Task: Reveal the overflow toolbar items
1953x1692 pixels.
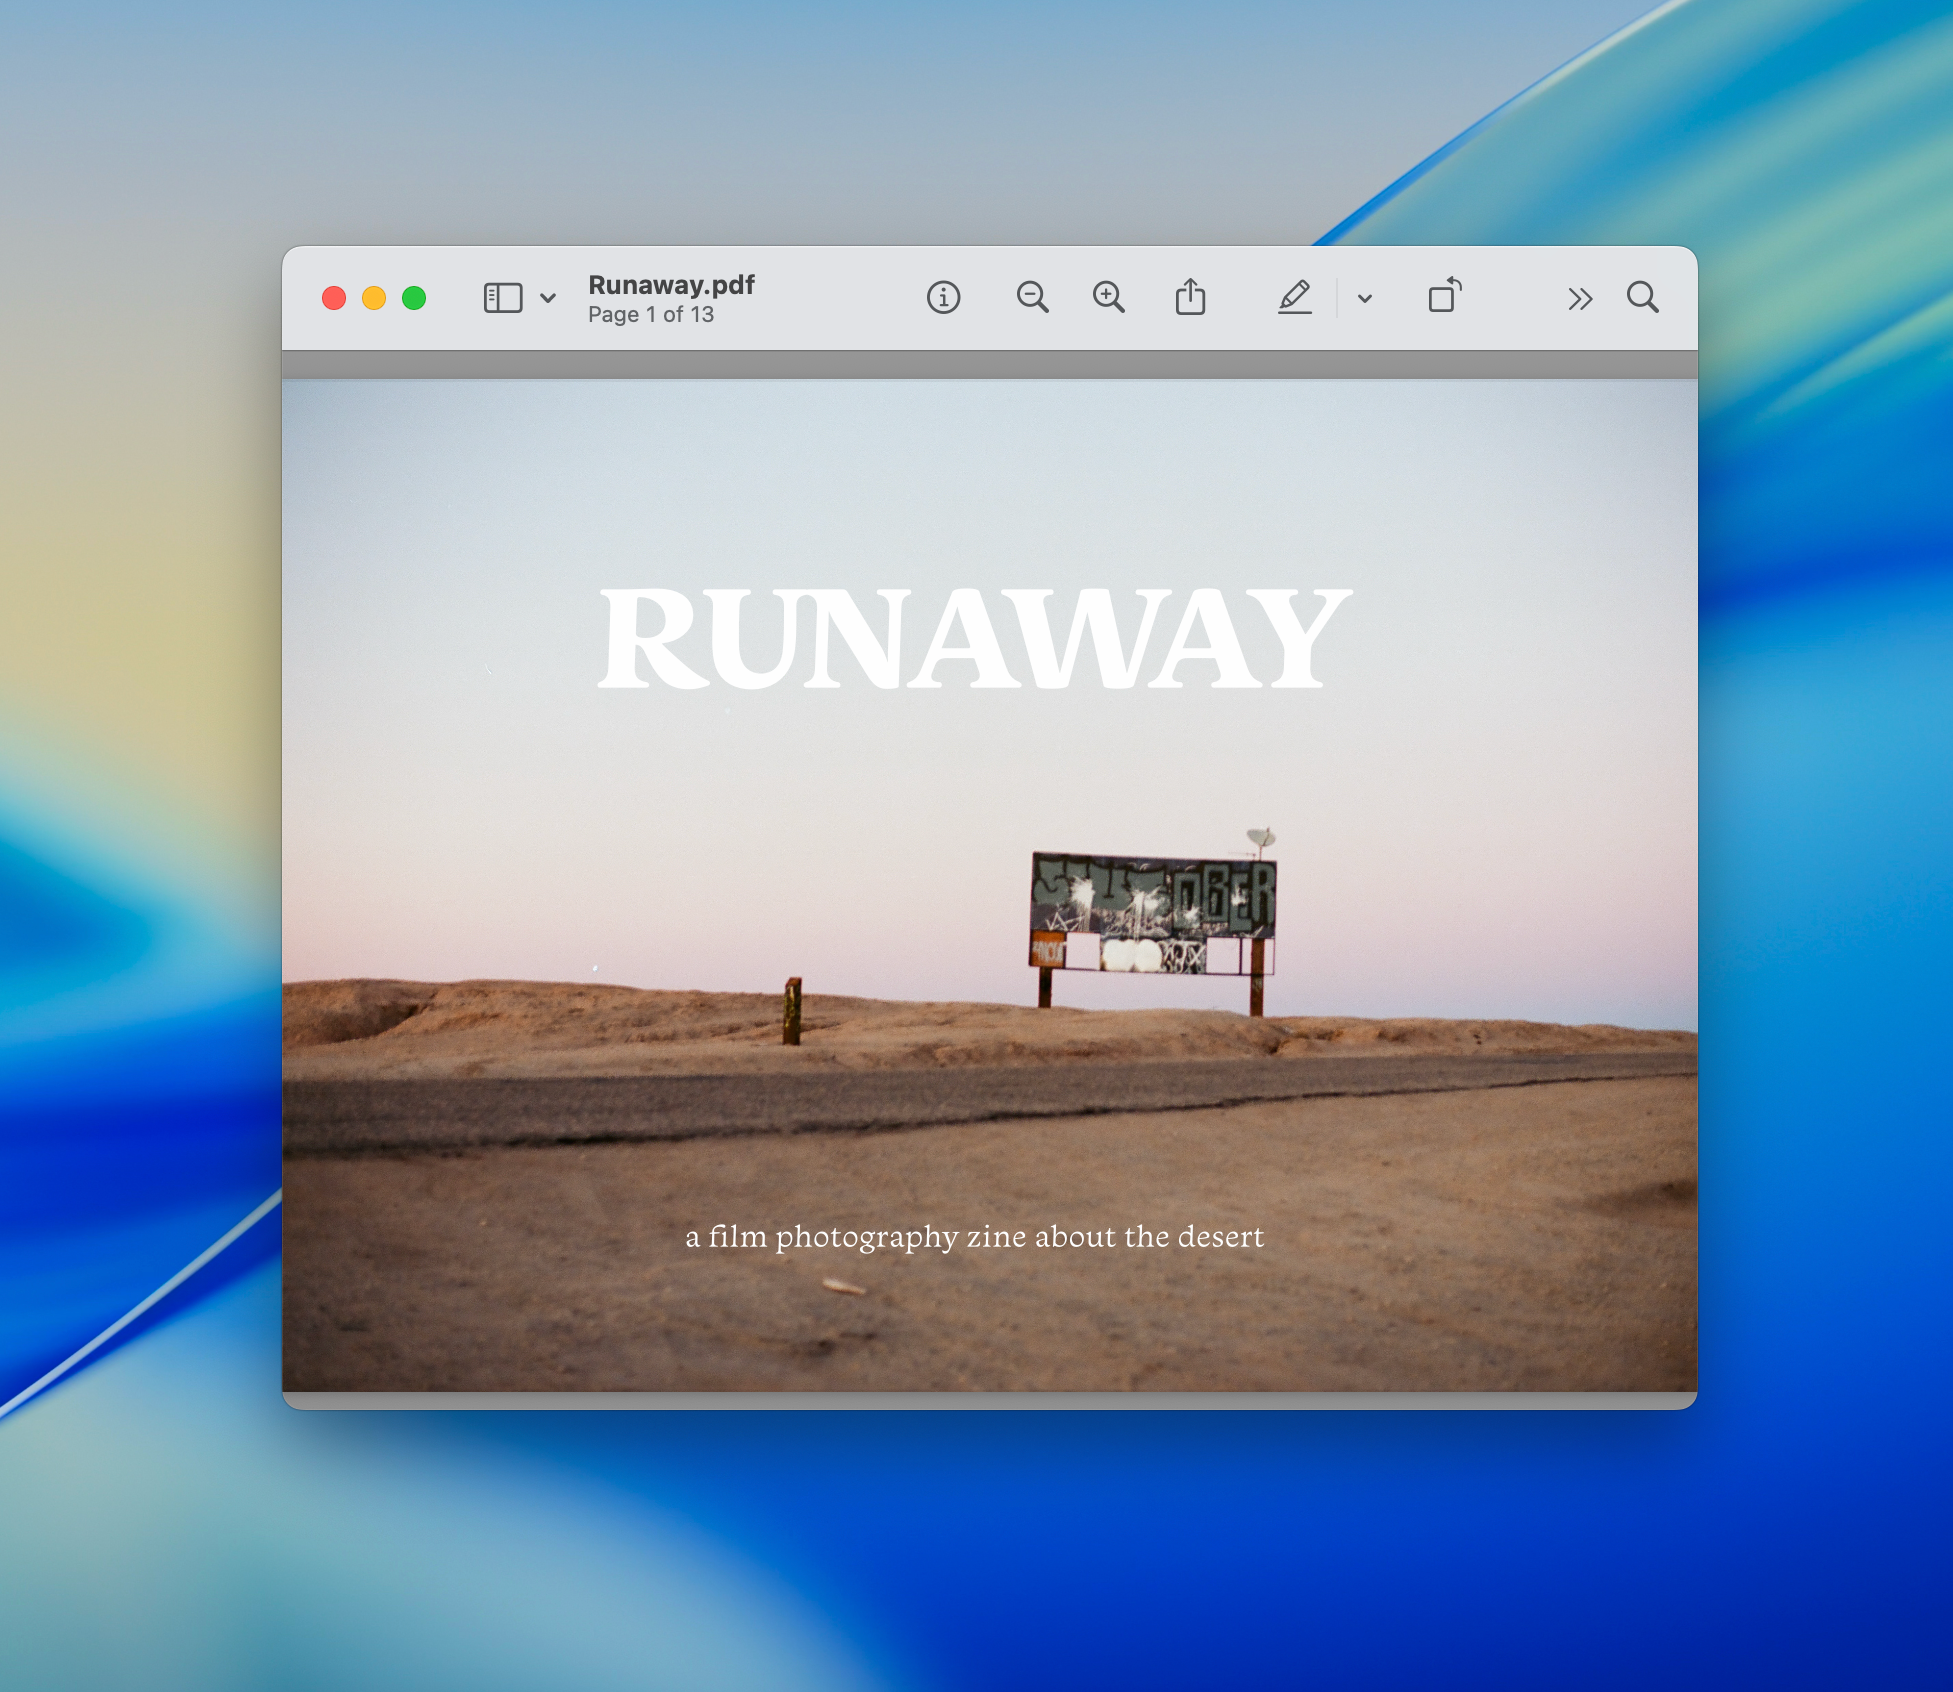Action: point(1579,297)
